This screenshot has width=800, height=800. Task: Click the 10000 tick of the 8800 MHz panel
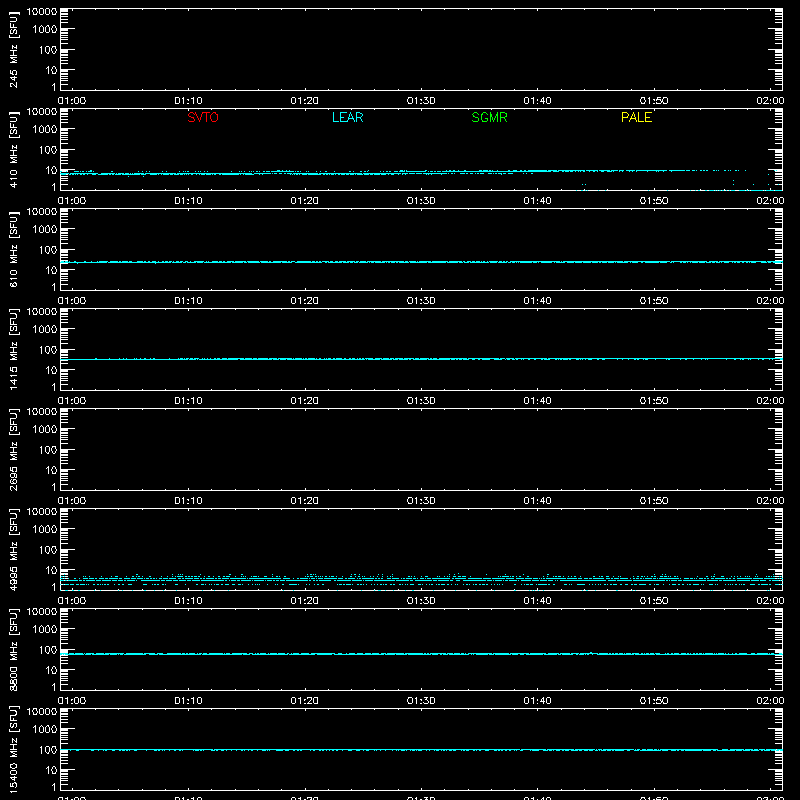point(42,612)
